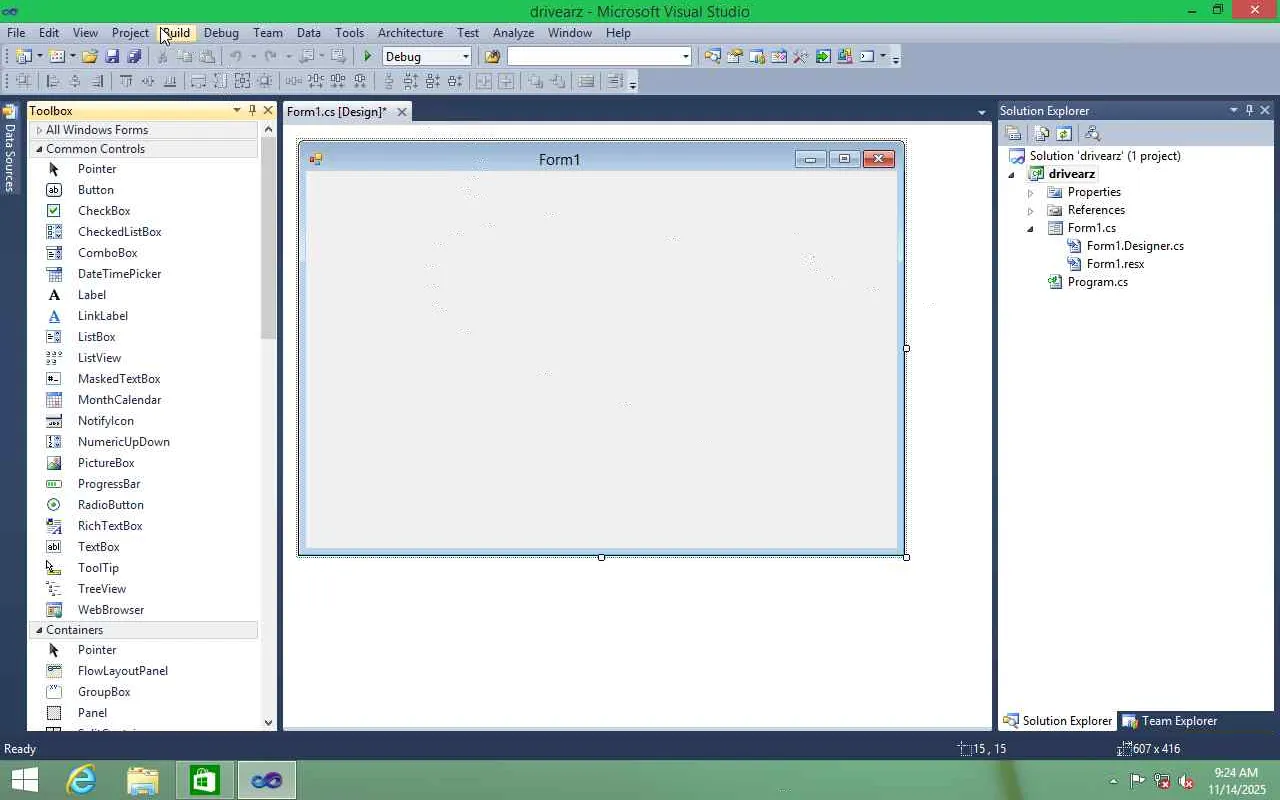
Task: Click the Align Bottoms layout icon
Action: (x=170, y=82)
